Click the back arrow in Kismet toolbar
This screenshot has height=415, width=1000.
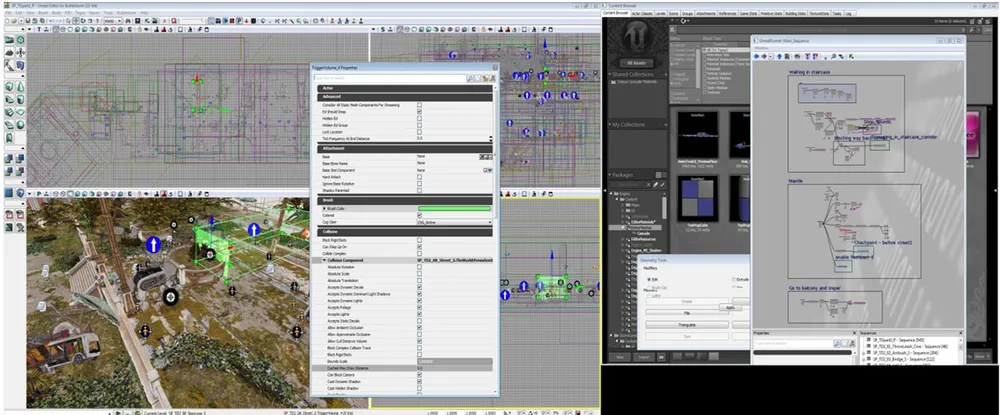[758, 56]
